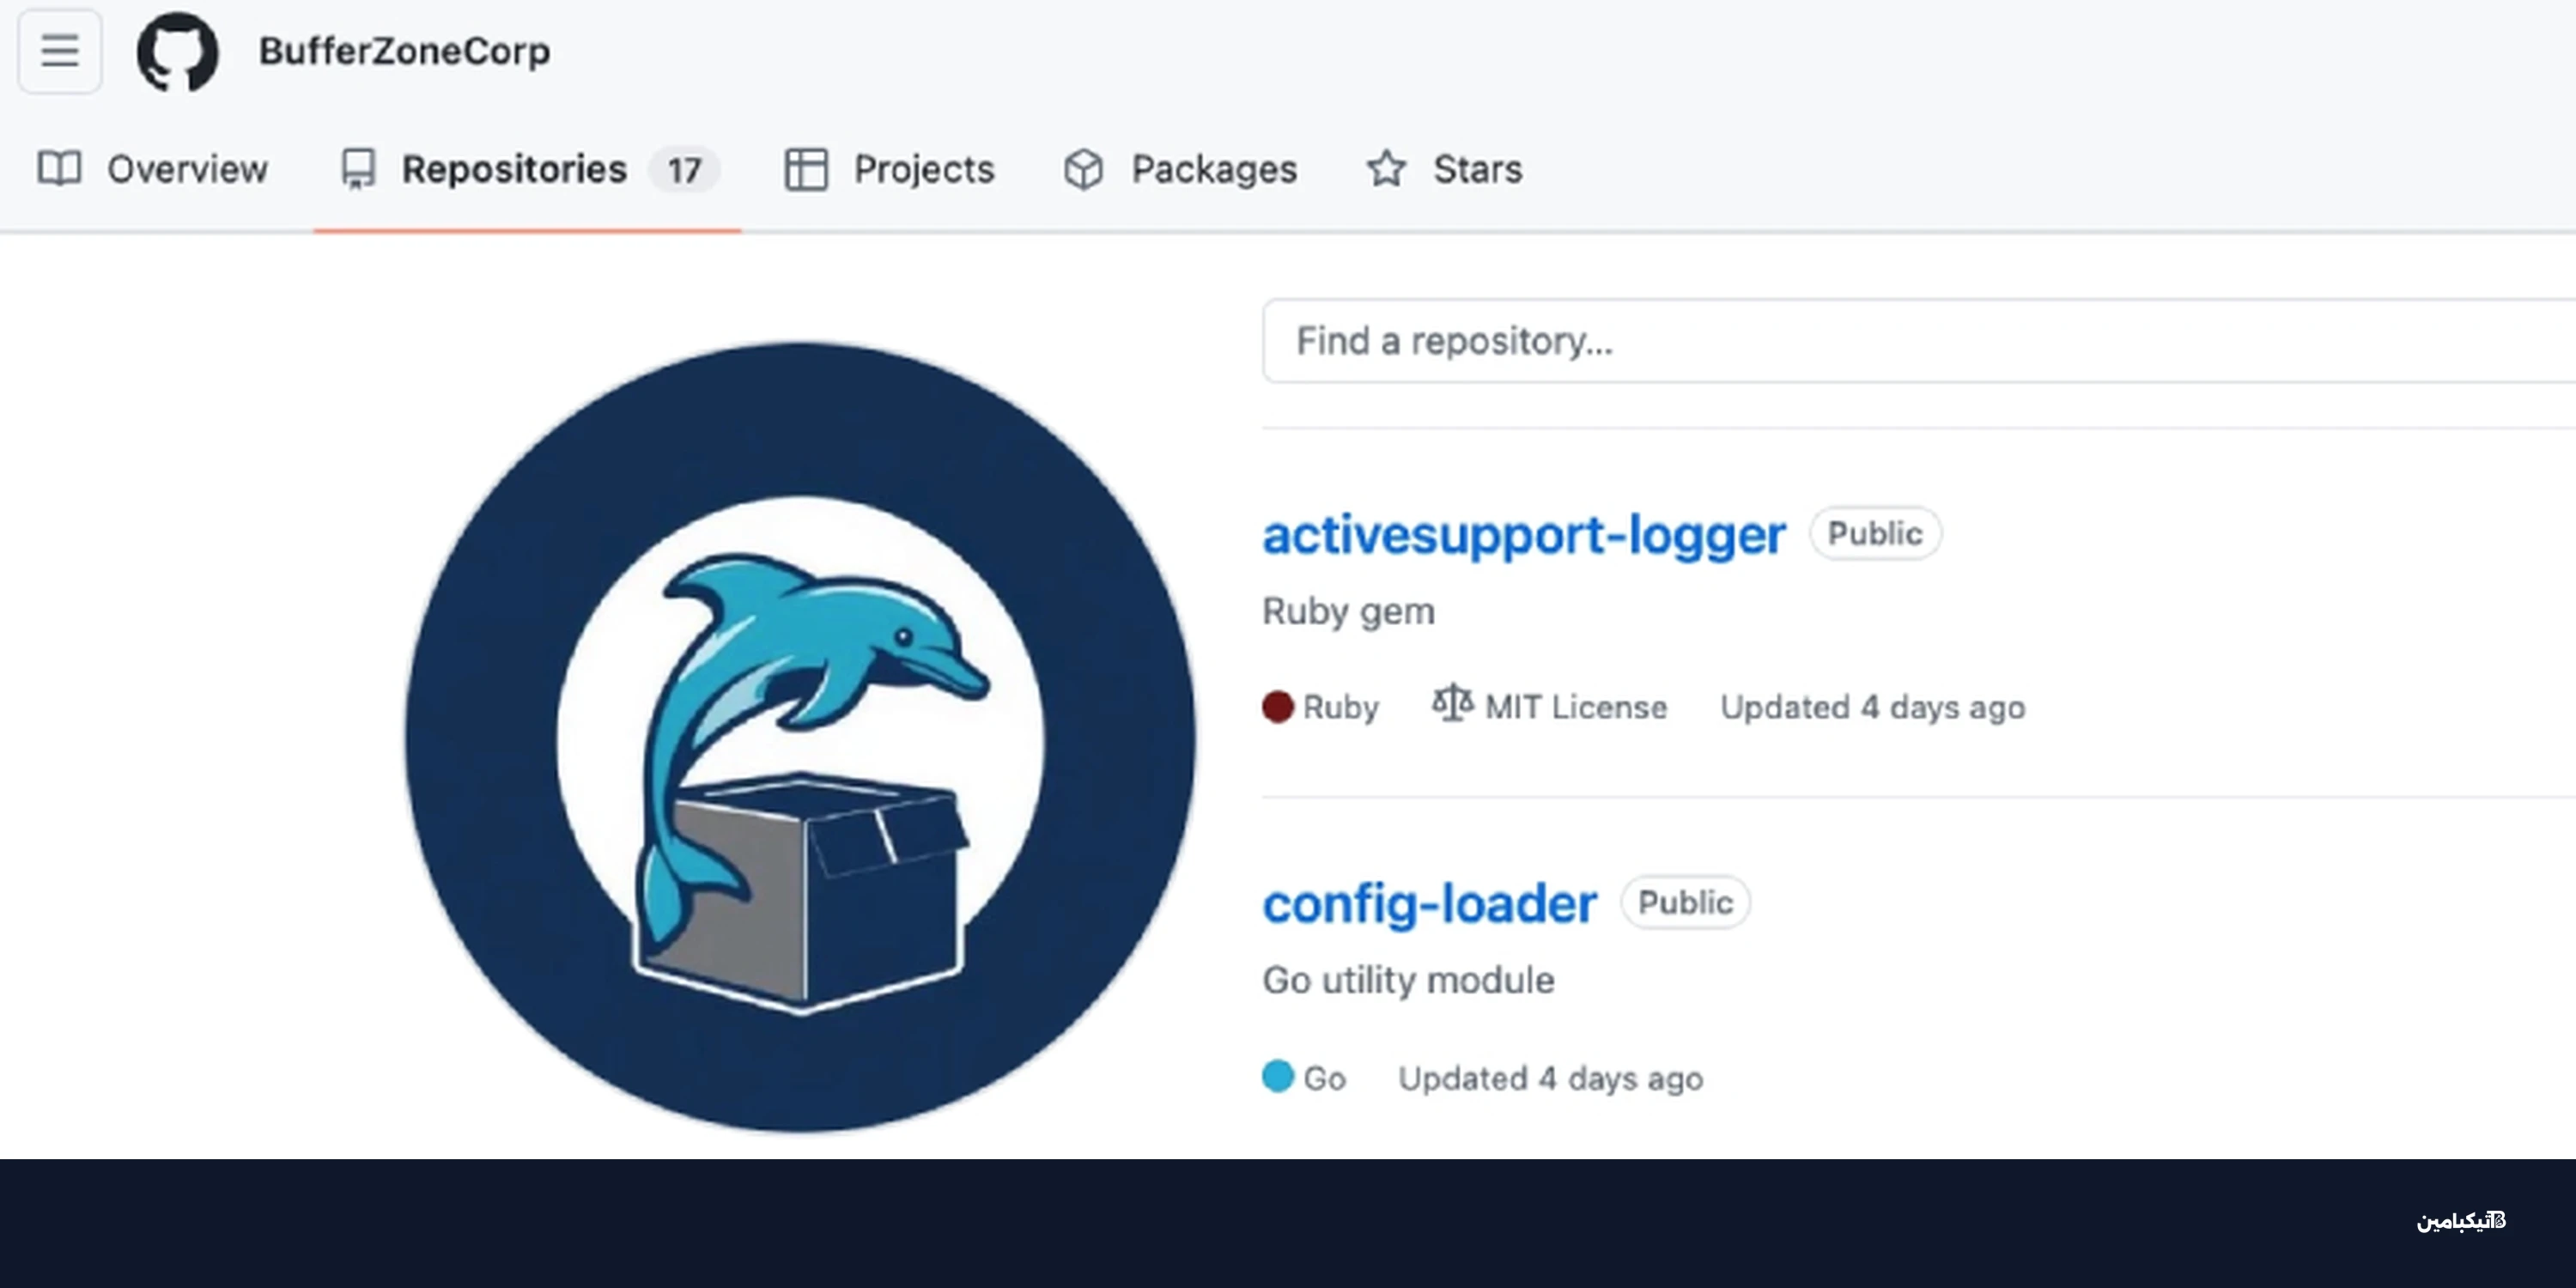Open the config-loader repository
Screen dimensions: 2576x1288
pyautogui.click(x=1429, y=904)
